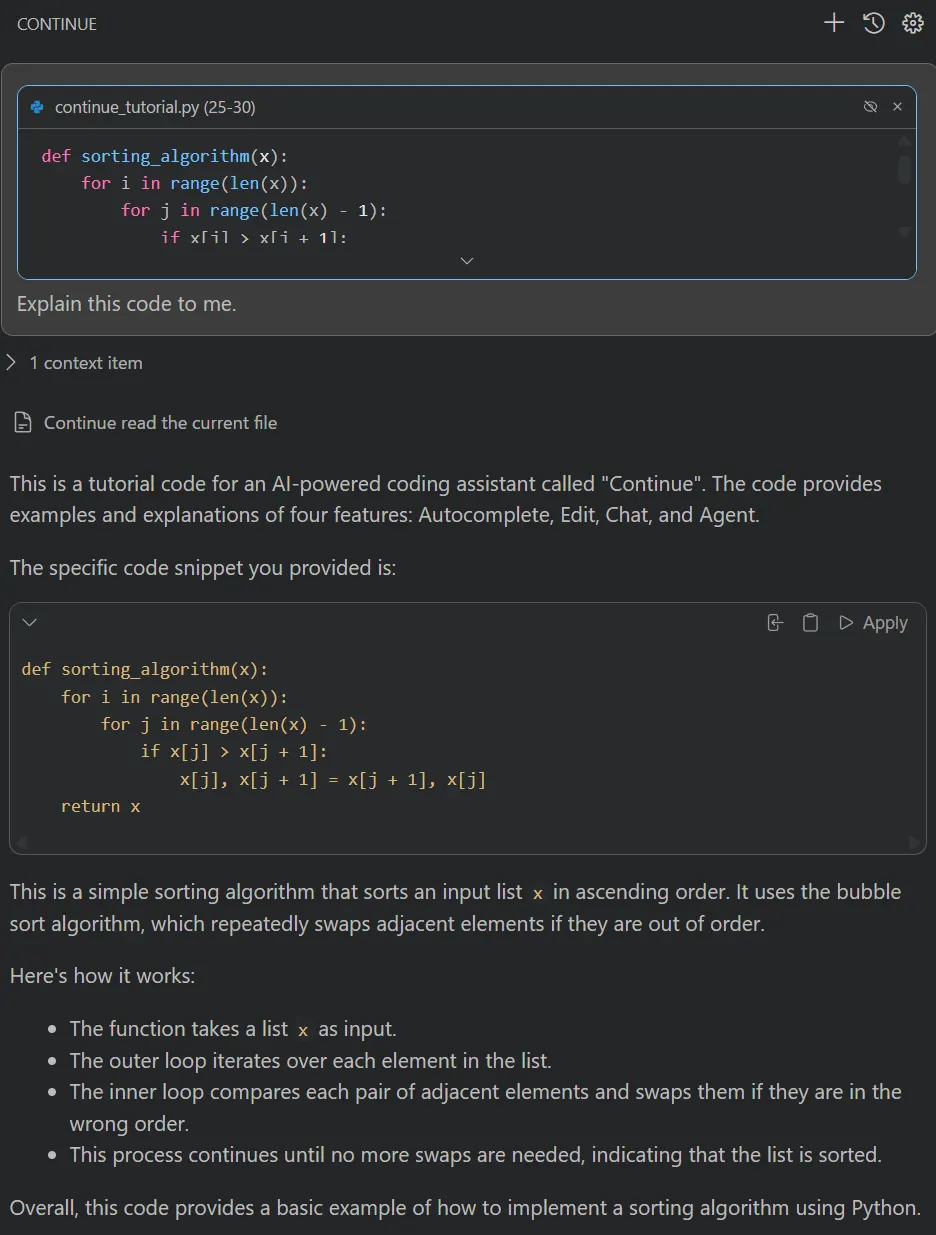Expand the truncated code preview chevron
The width and height of the screenshot is (936, 1235).
tap(466, 260)
